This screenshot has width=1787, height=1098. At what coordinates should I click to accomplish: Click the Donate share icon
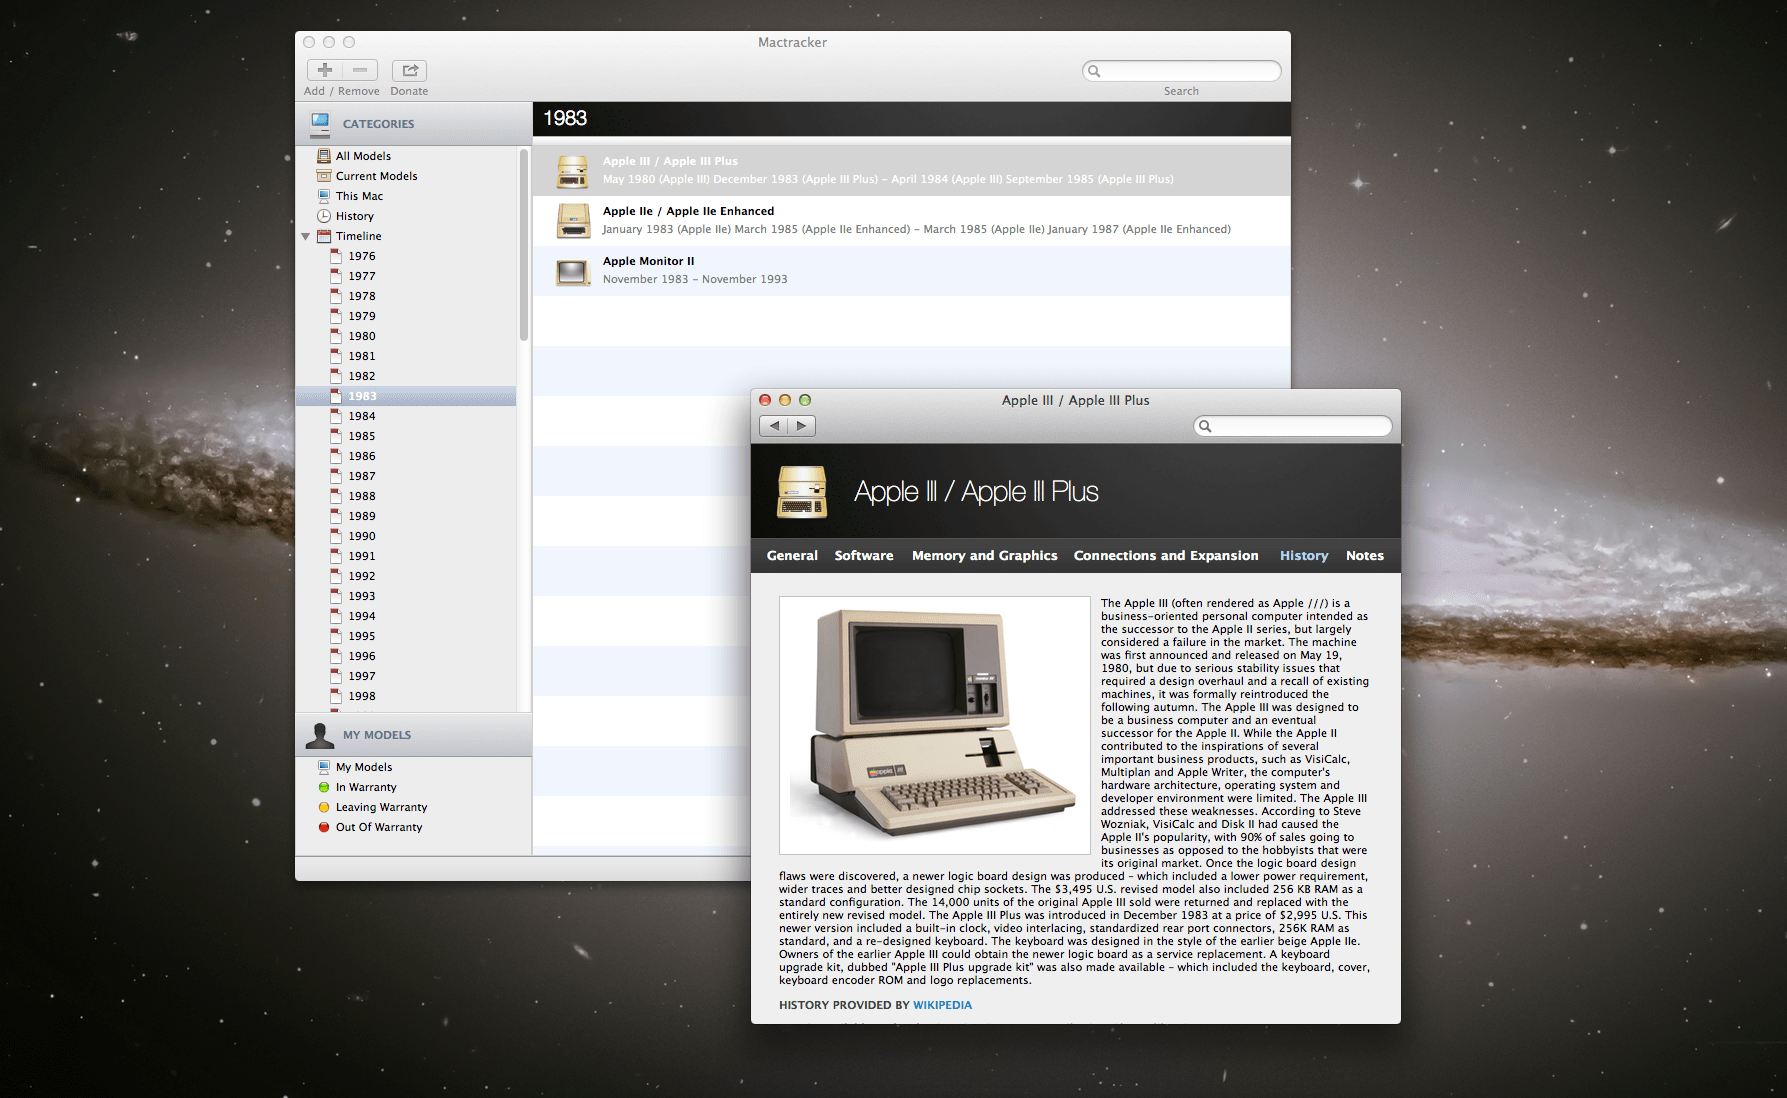pos(409,69)
